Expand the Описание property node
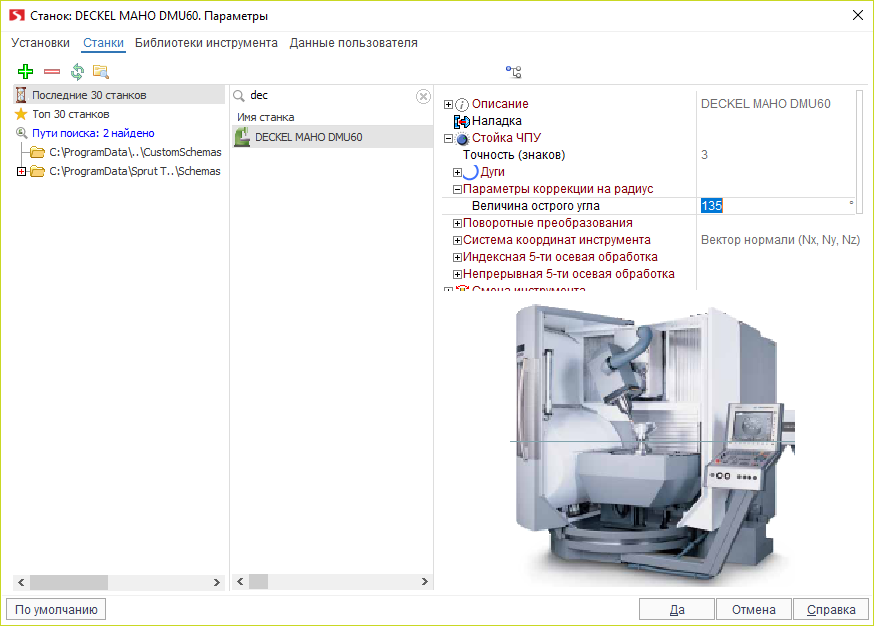 click(448, 104)
